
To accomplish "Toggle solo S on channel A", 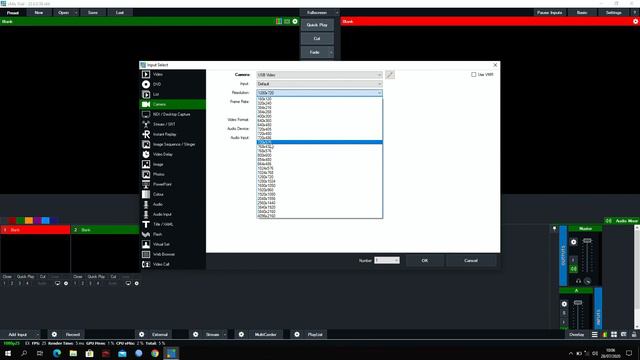I will click(564, 313).
